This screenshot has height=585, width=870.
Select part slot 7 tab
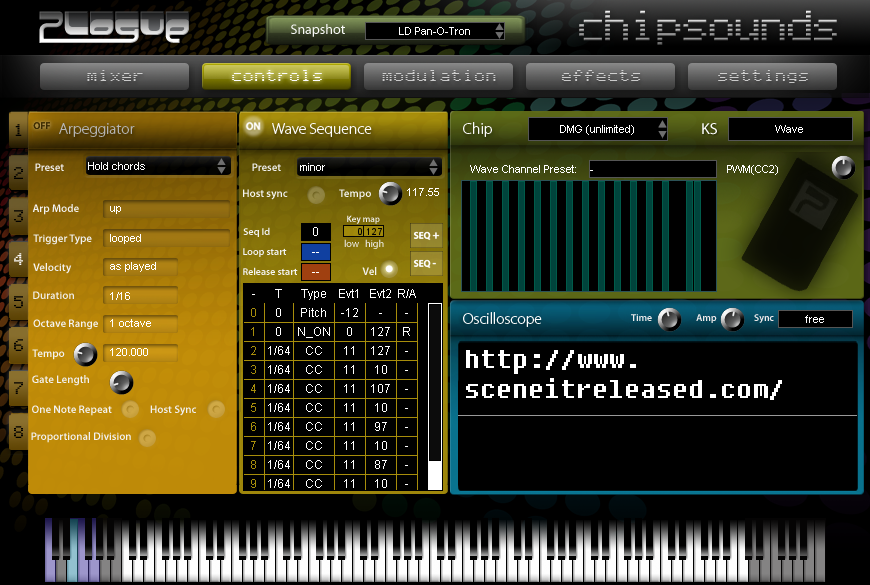[18, 388]
